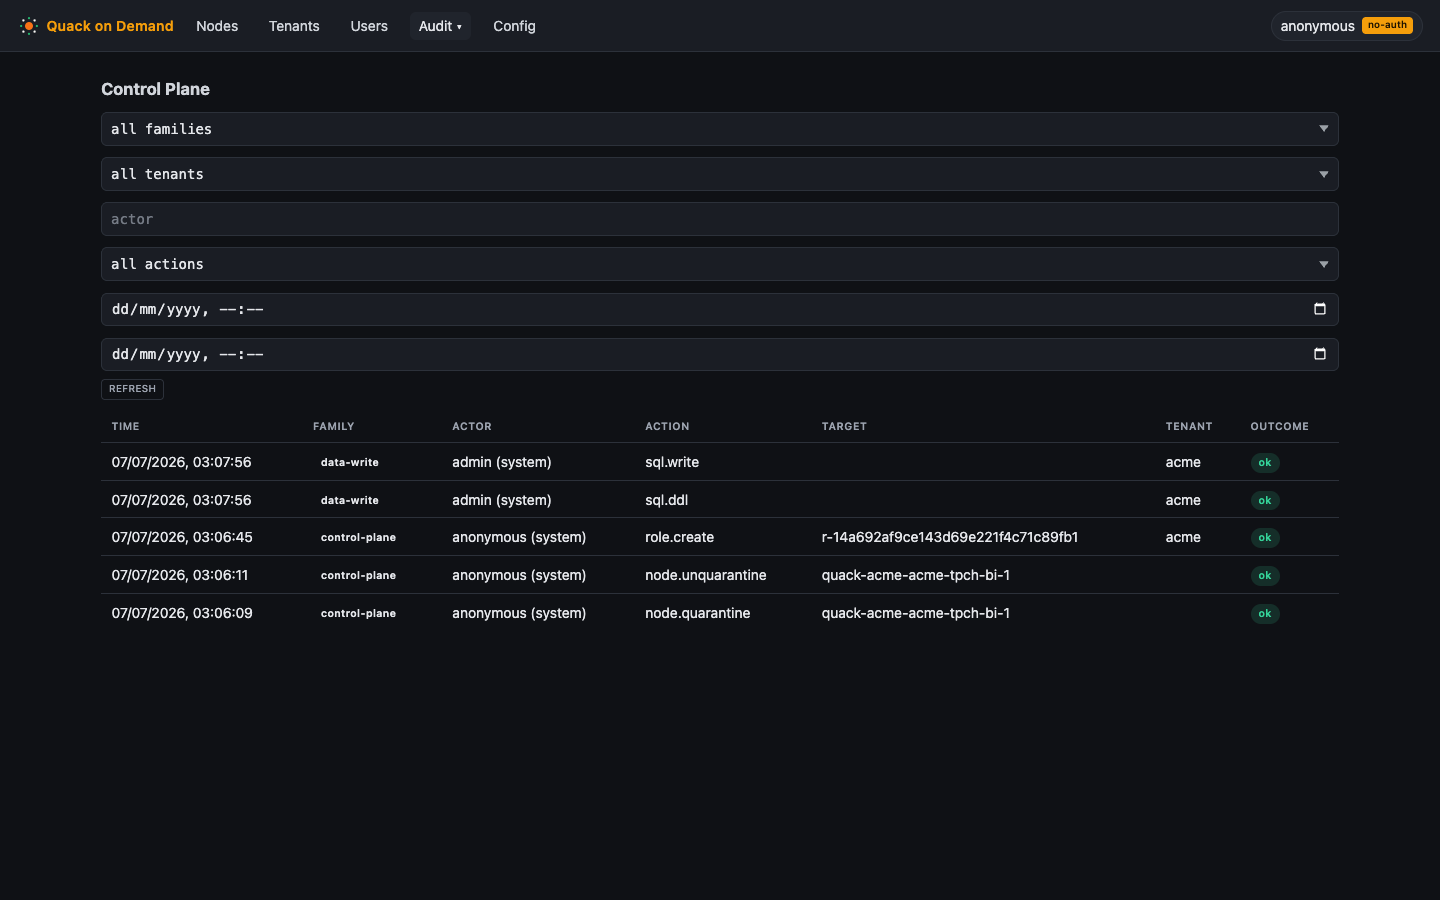
Task: Click the TARGET column header
Action: (x=844, y=427)
